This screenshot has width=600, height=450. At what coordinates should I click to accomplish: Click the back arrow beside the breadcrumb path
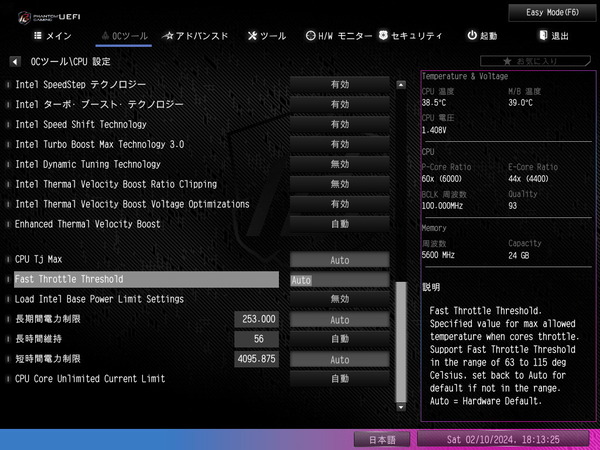[x=15, y=61]
